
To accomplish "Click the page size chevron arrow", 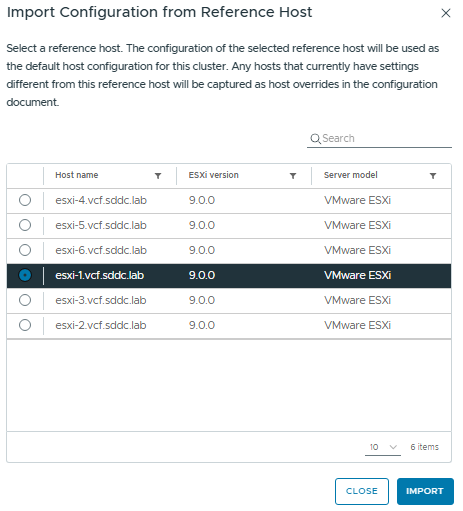I will (393, 447).
